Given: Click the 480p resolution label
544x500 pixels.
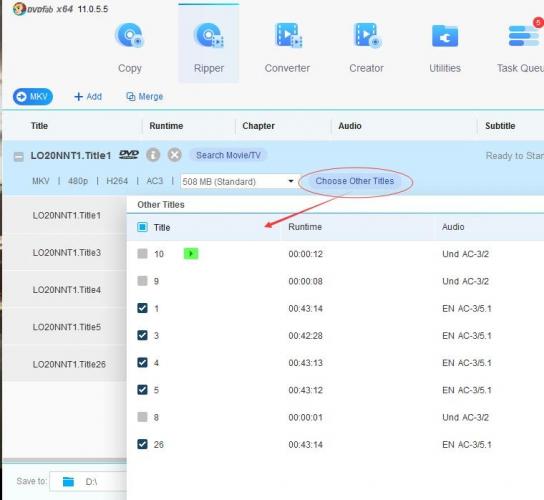Looking at the screenshot, I should coord(78,181).
